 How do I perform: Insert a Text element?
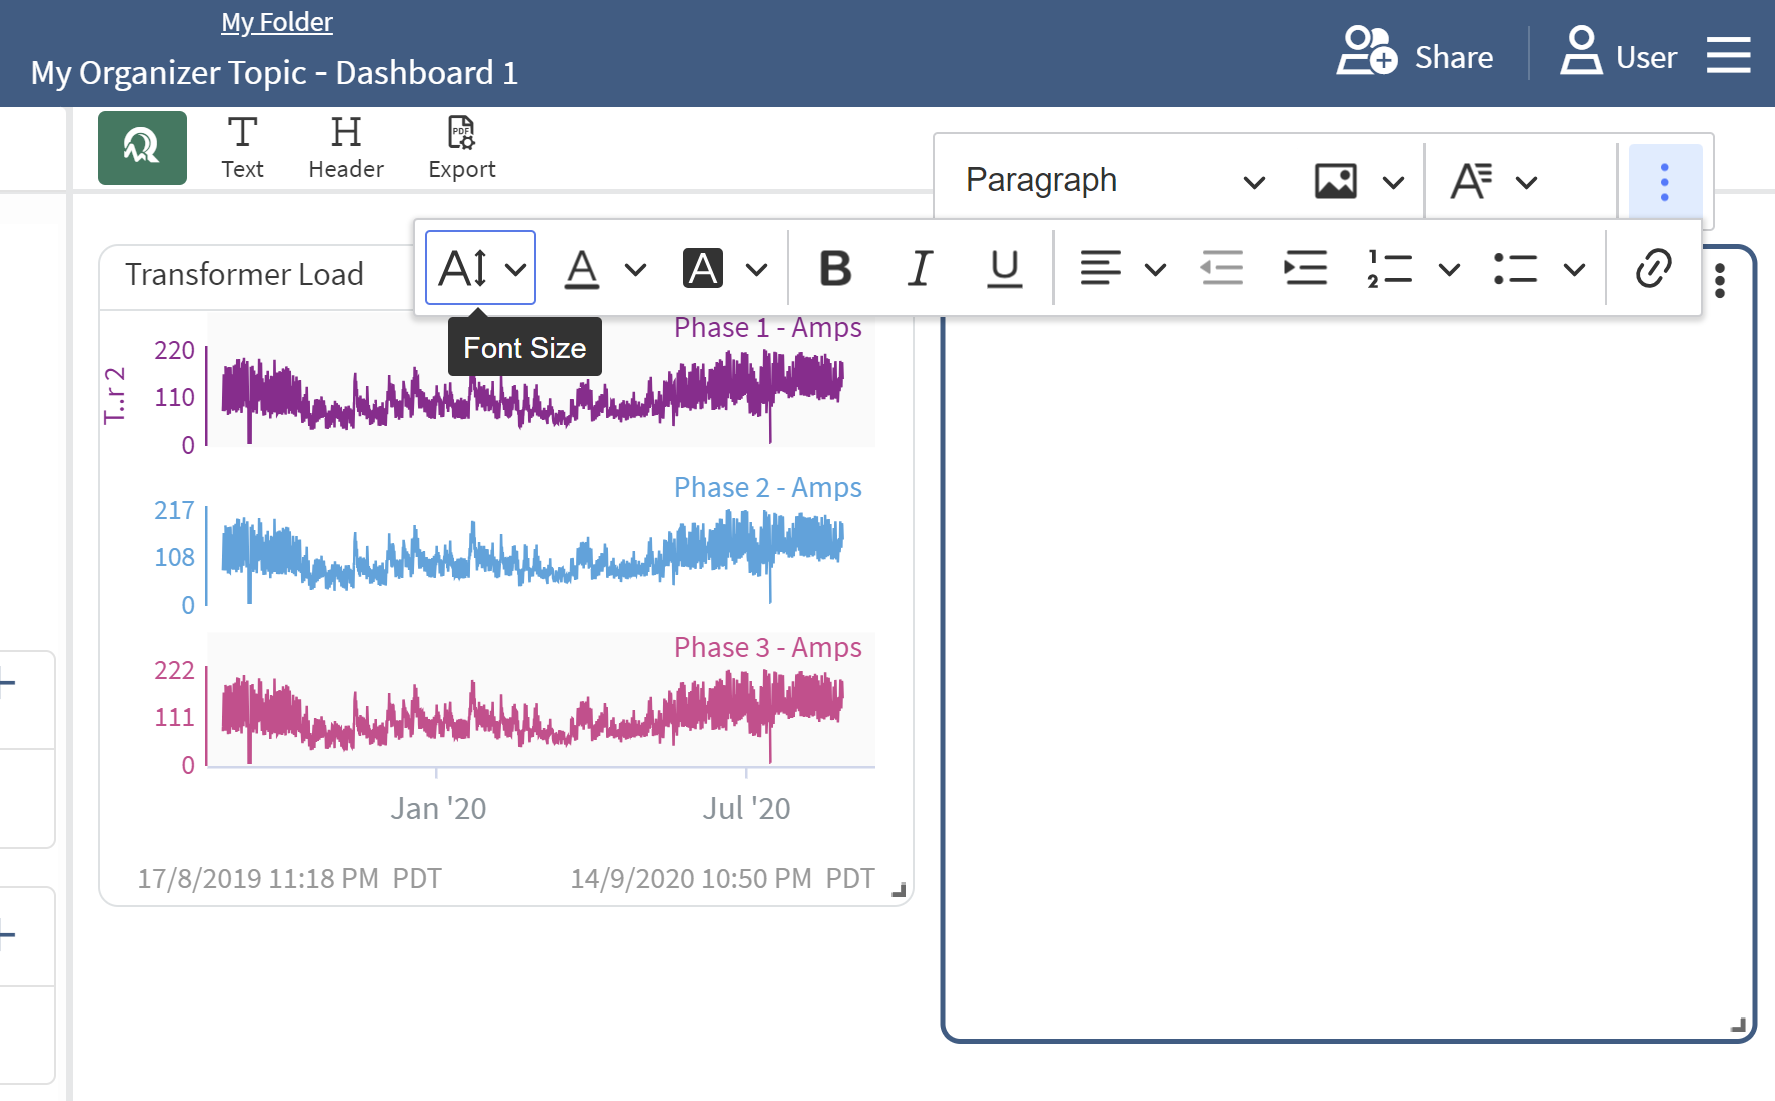pos(242,148)
